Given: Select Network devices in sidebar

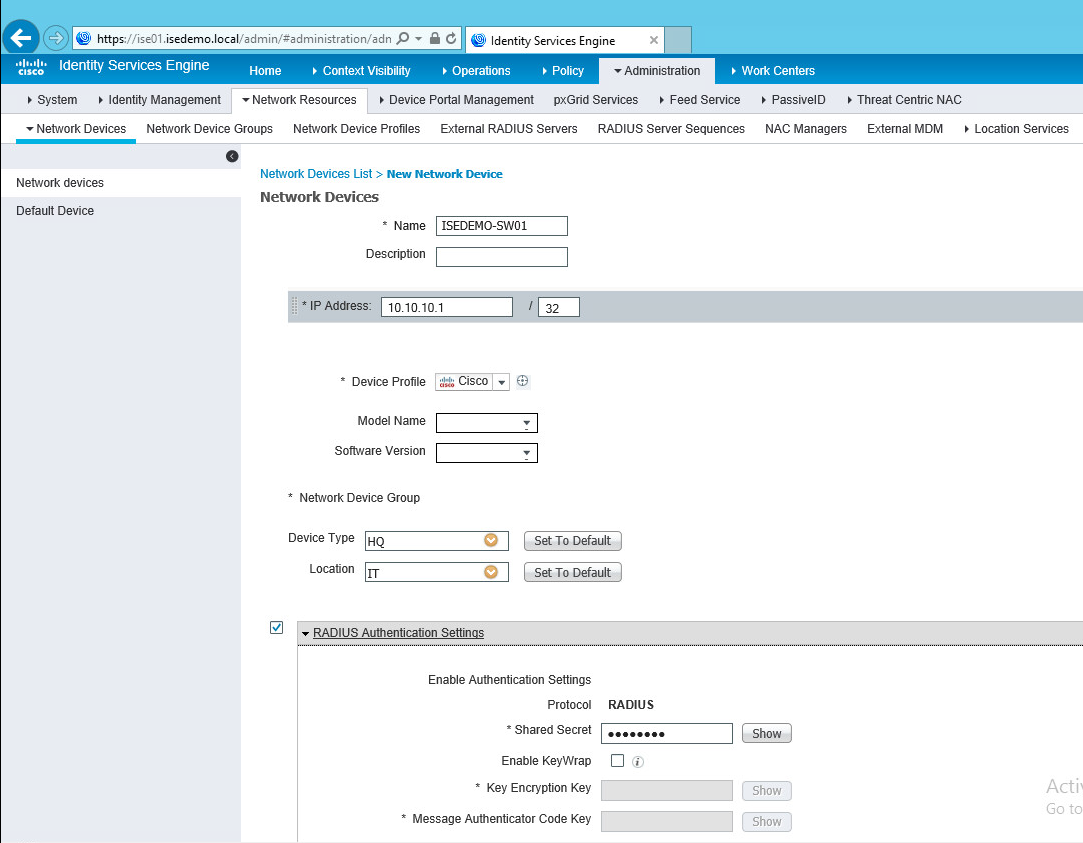Looking at the screenshot, I should (x=121, y=183).
